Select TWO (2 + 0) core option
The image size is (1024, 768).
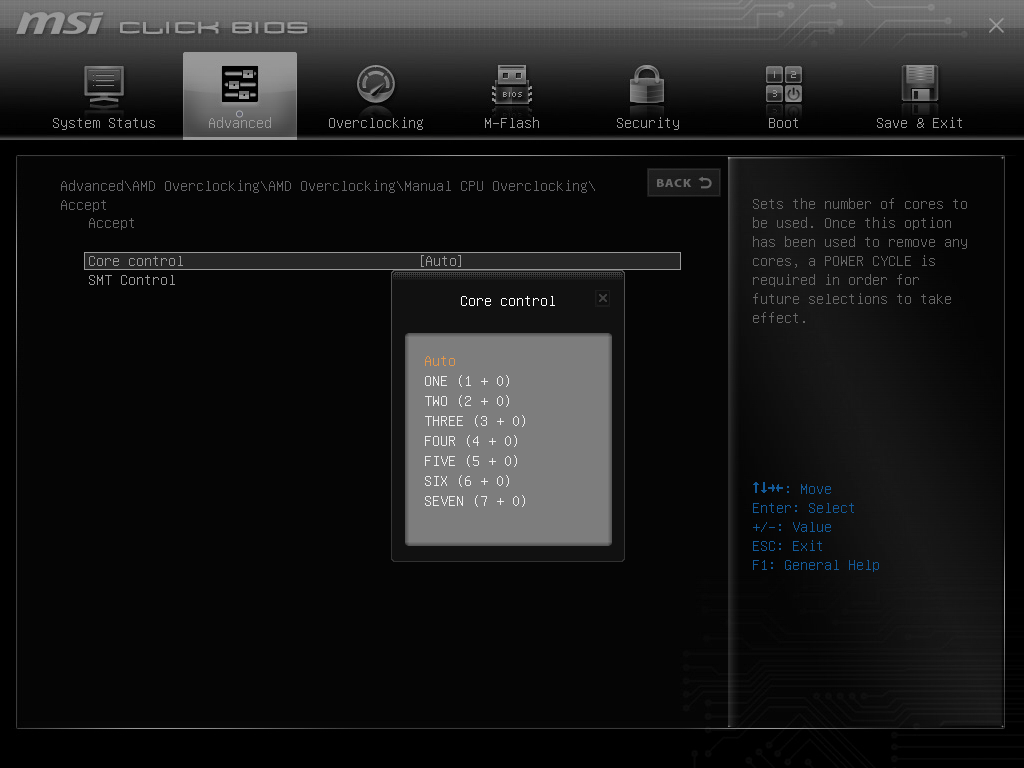click(467, 401)
